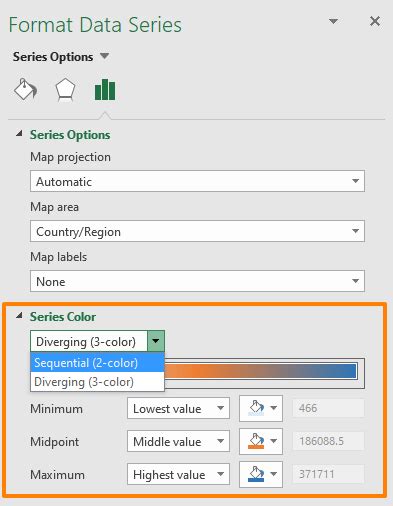393x506 pixels.
Task: Toggle the Diverging (3-color) combo box arrow
Action: [156, 341]
